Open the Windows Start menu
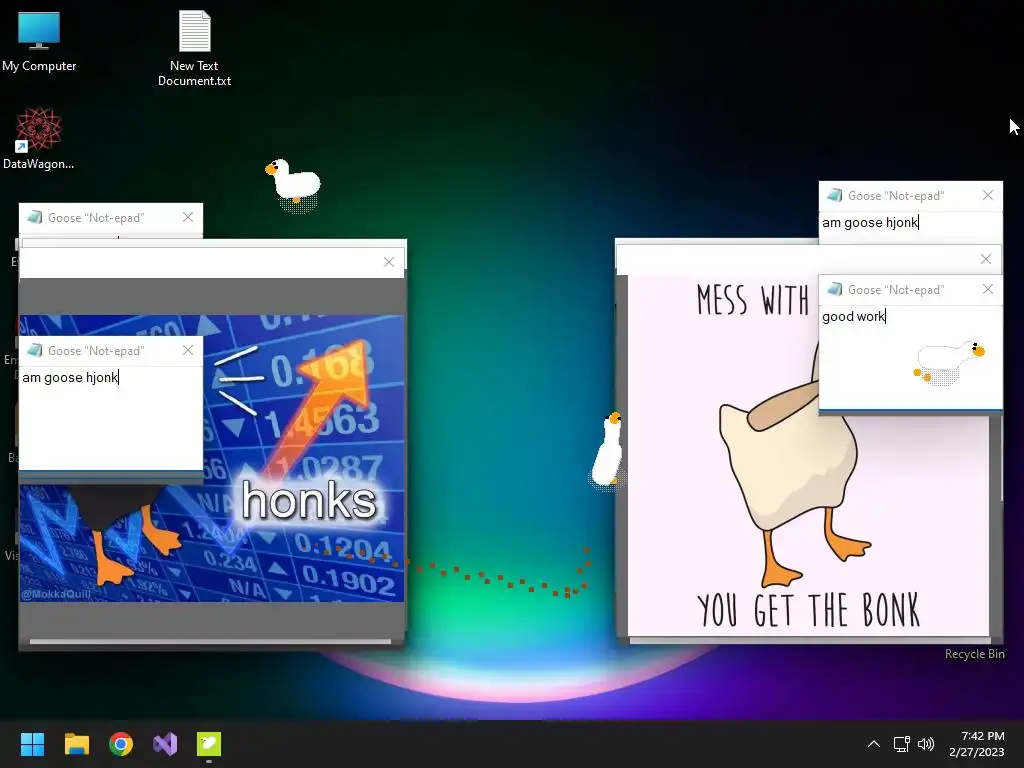Viewport: 1024px width, 768px height. click(32, 744)
